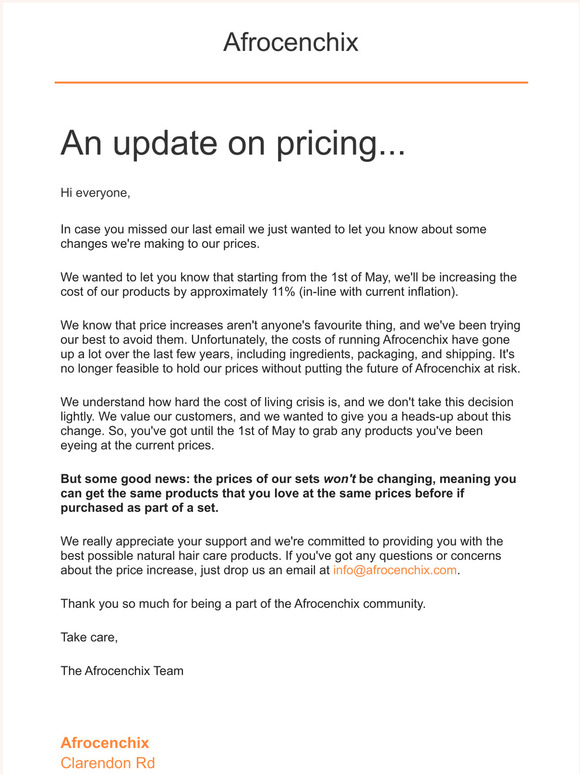Click the italic word 'won't'
This screenshot has height=774, width=580.
coord(340,479)
